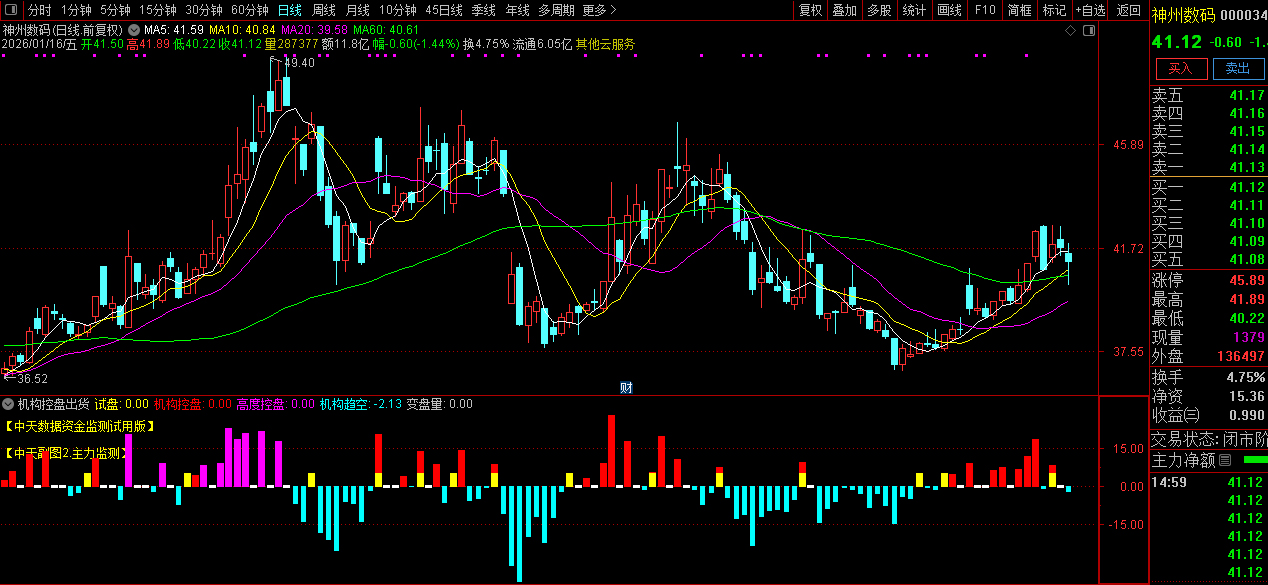The width and height of the screenshot is (1268, 585).
Task: Select the 60分钟 period tab
Action: pyautogui.click(x=249, y=10)
